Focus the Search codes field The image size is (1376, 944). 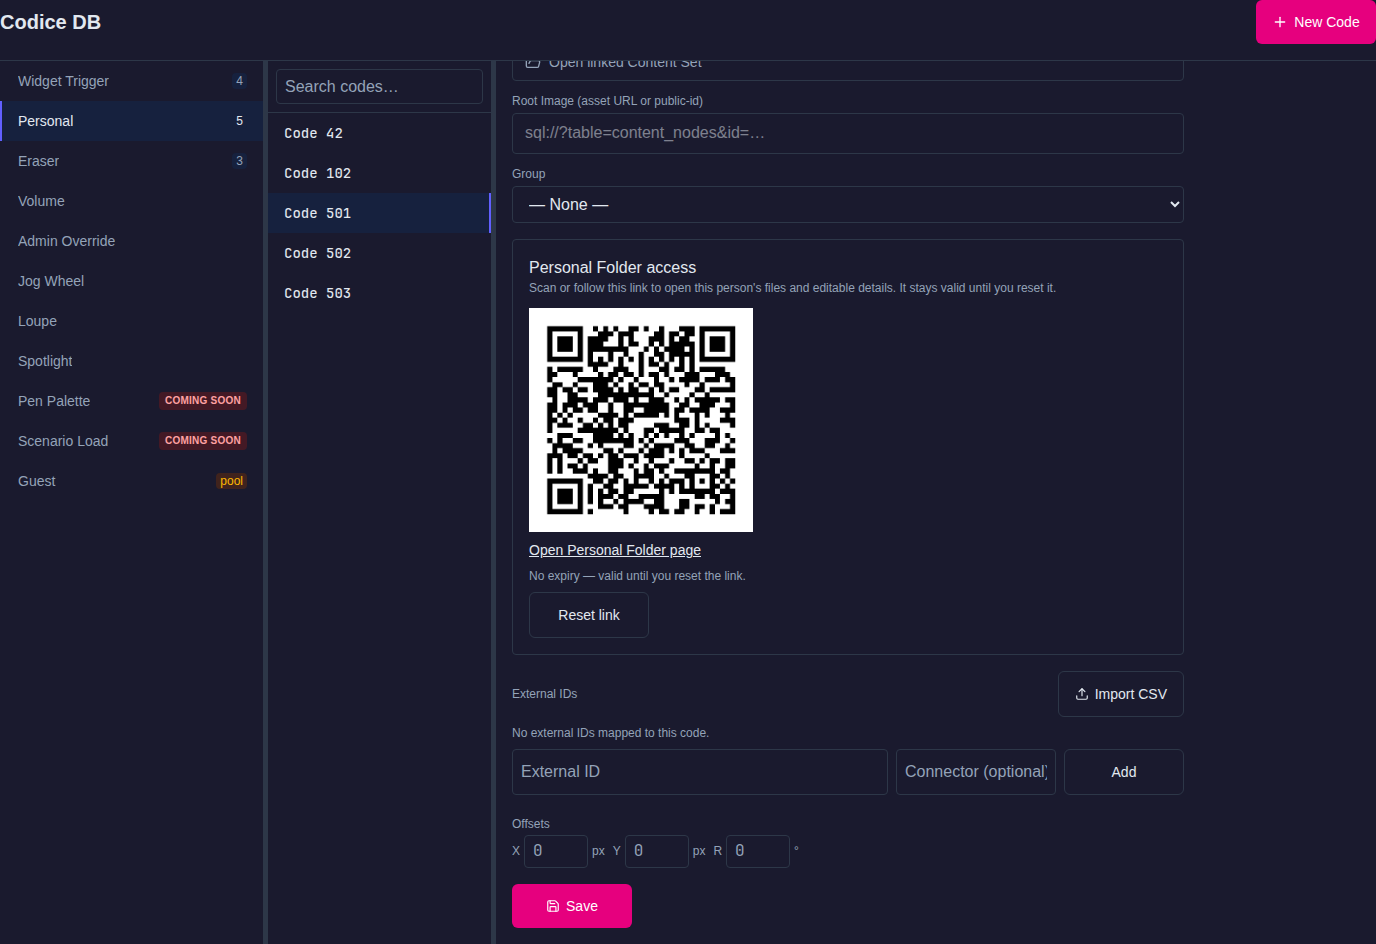pos(379,86)
